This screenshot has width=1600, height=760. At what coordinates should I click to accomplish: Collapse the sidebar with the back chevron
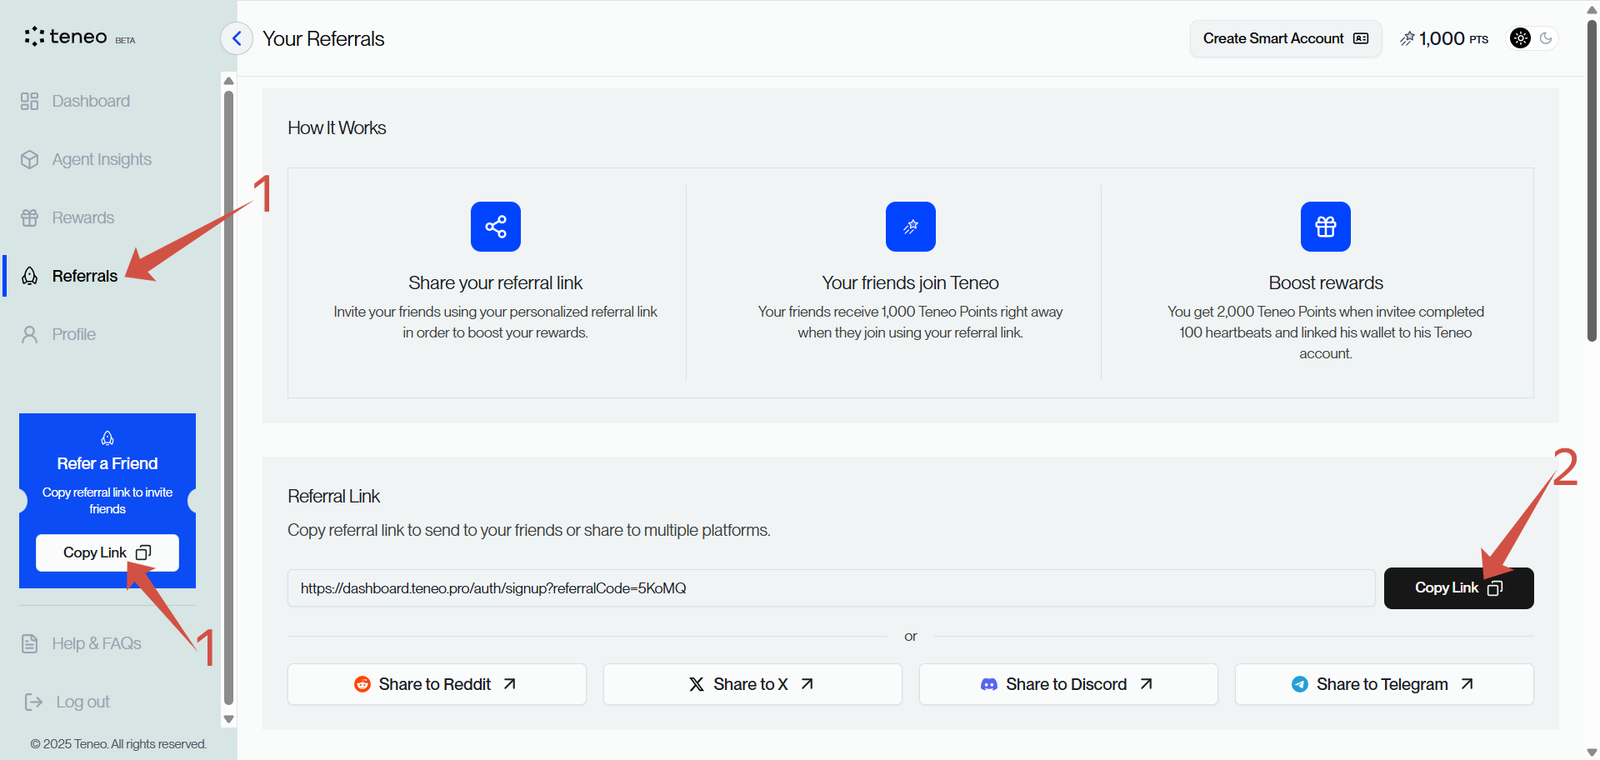[x=236, y=39]
